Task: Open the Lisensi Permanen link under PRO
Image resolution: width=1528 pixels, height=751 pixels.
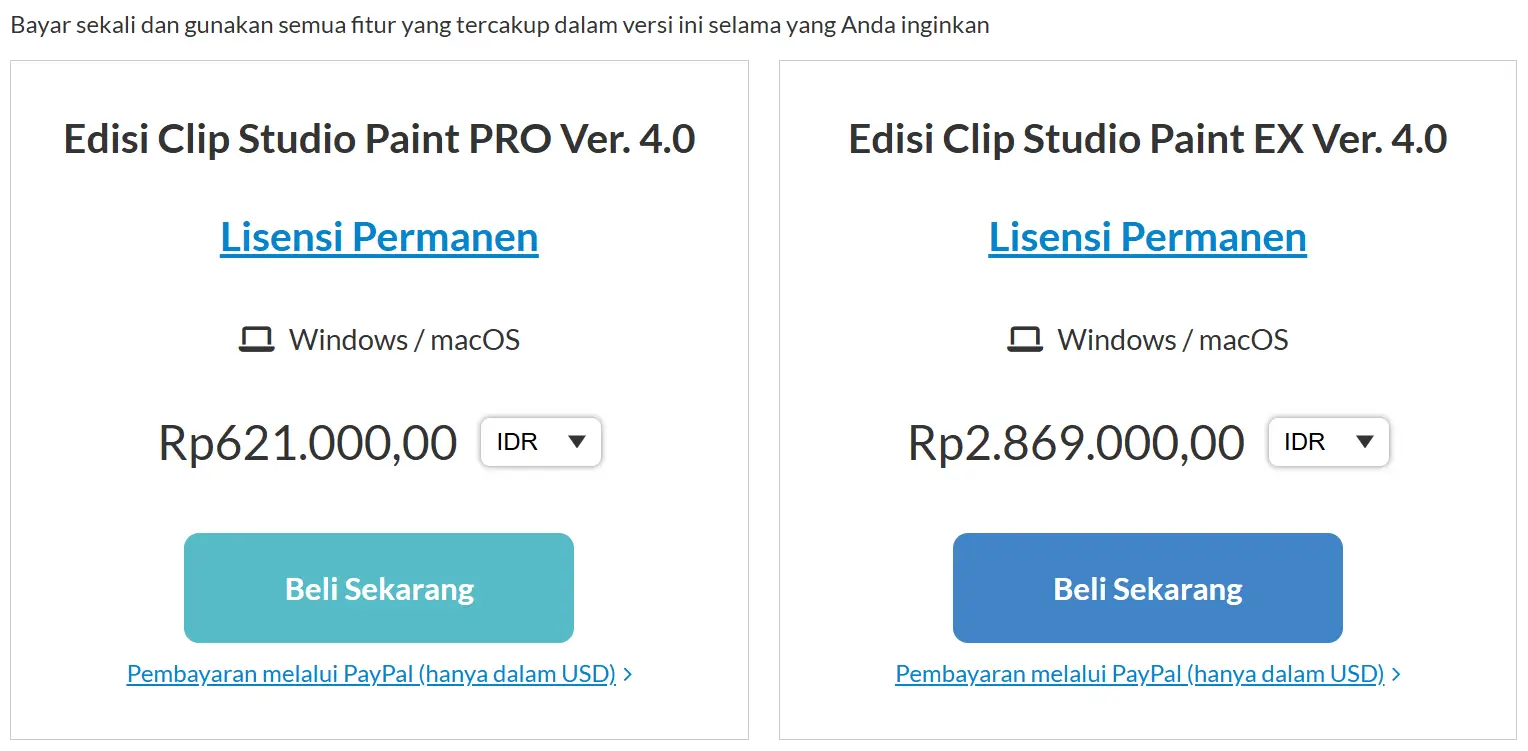Action: click(x=379, y=237)
